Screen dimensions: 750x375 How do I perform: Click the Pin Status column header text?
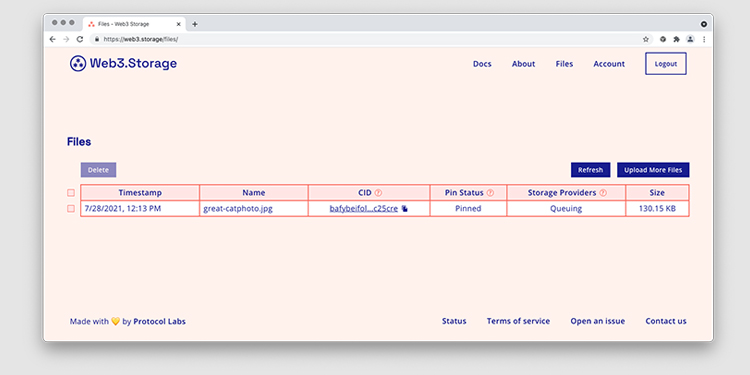[x=464, y=193]
